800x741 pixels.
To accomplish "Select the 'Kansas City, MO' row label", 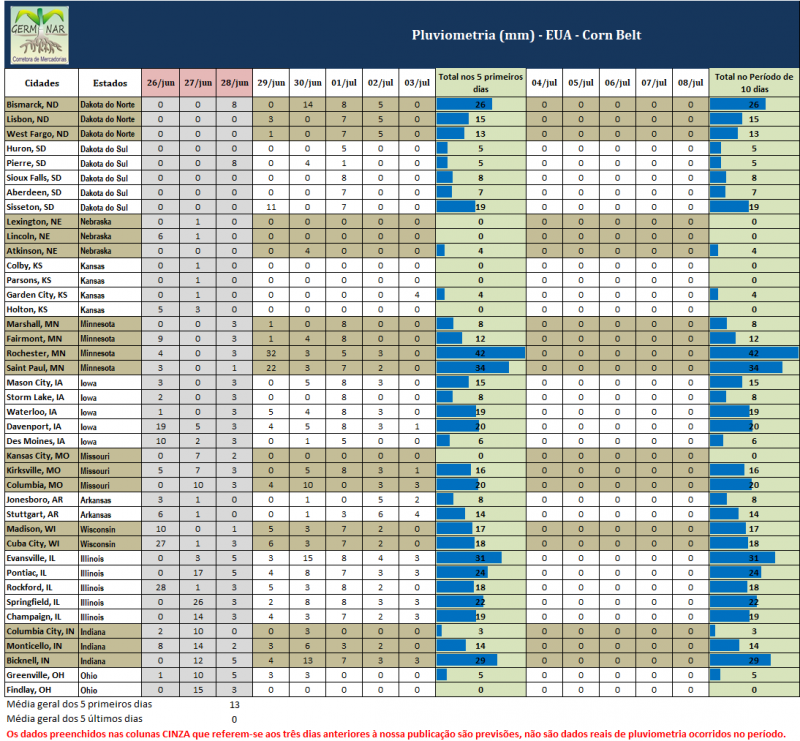I will click(41, 455).
